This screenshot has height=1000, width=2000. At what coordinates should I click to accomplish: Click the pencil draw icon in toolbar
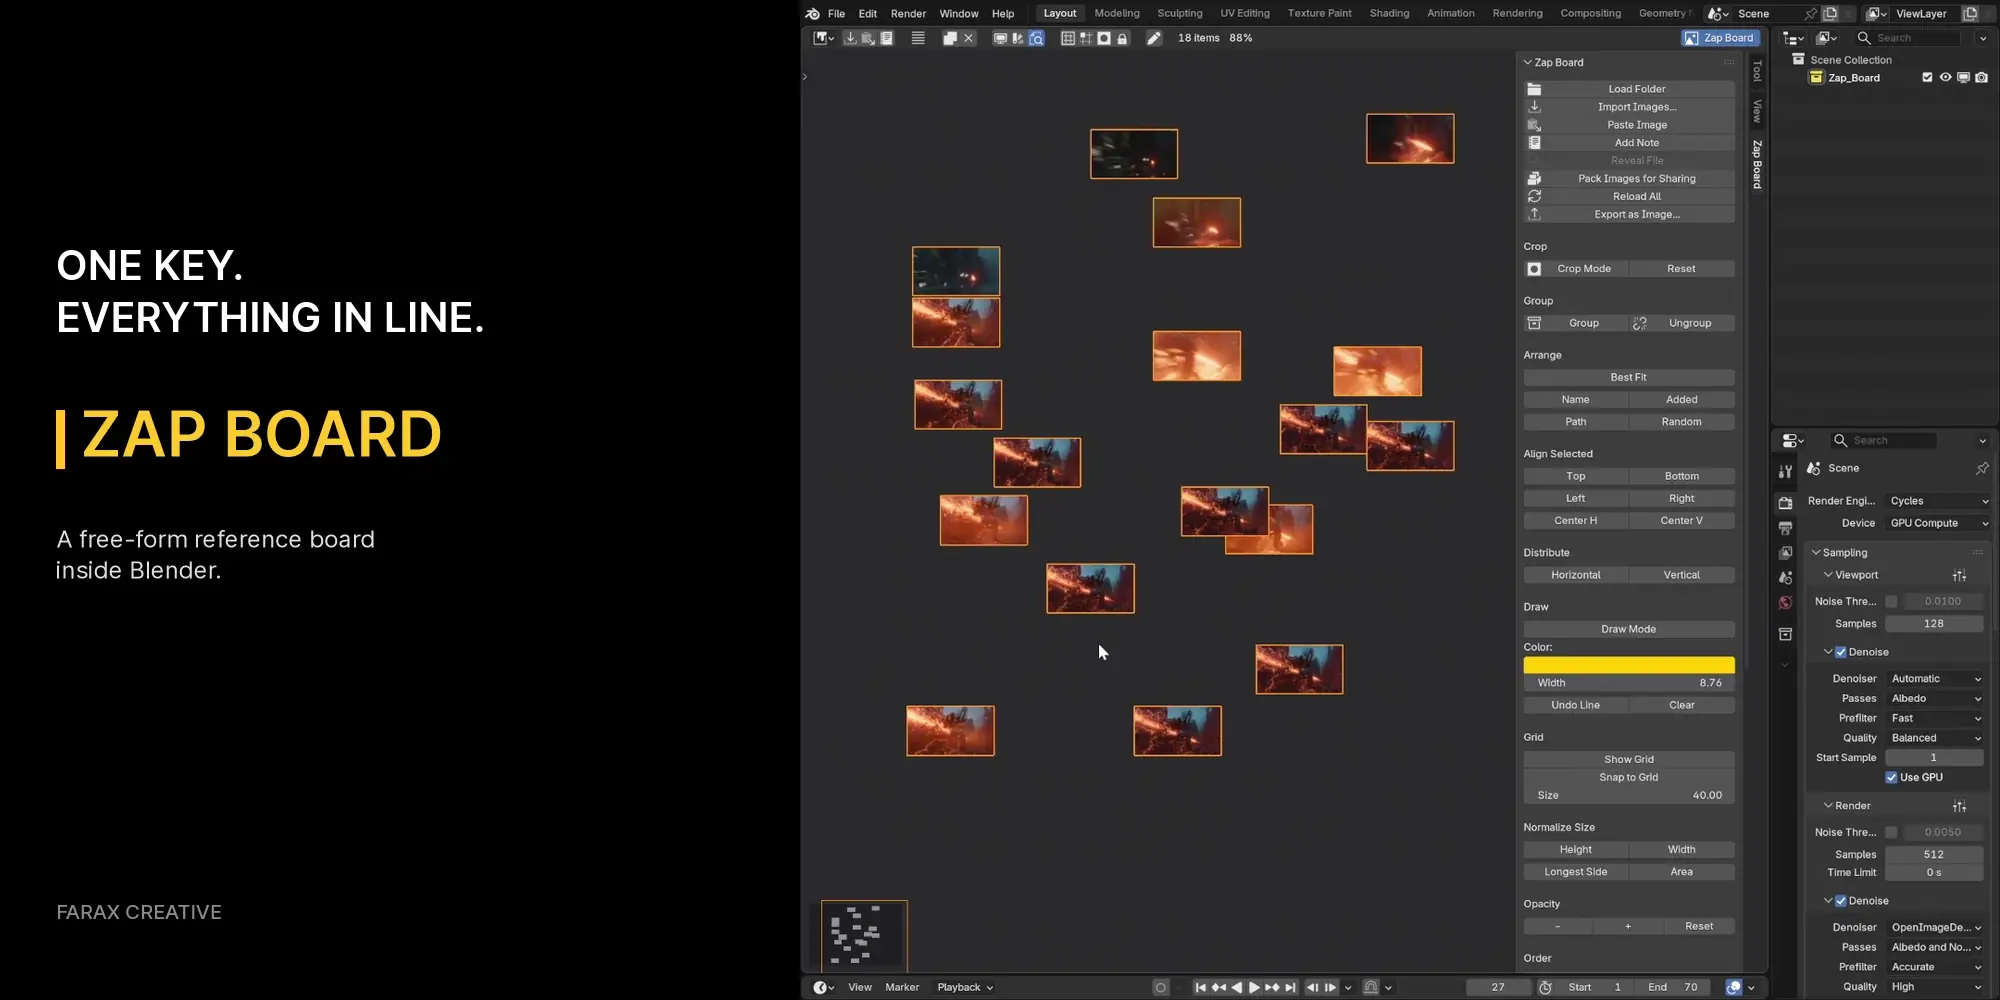(1154, 38)
